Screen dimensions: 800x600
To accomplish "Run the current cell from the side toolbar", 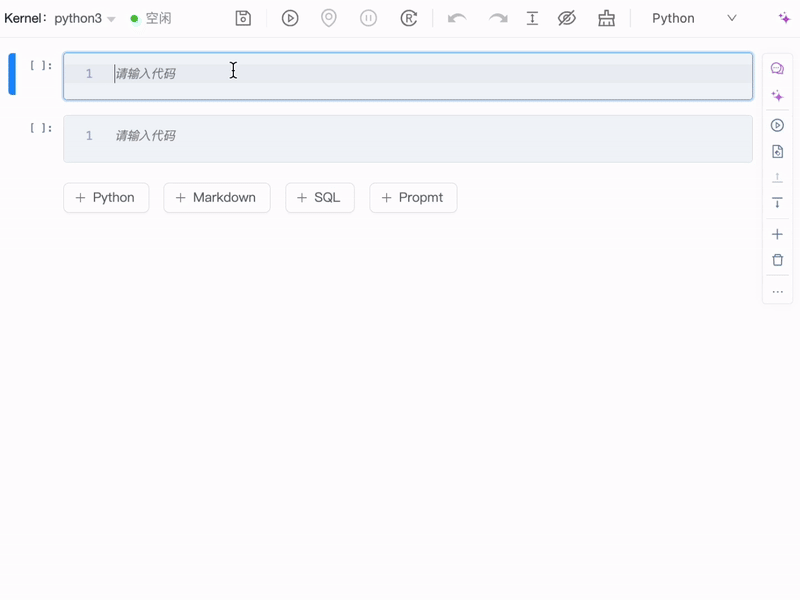I will [777, 125].
